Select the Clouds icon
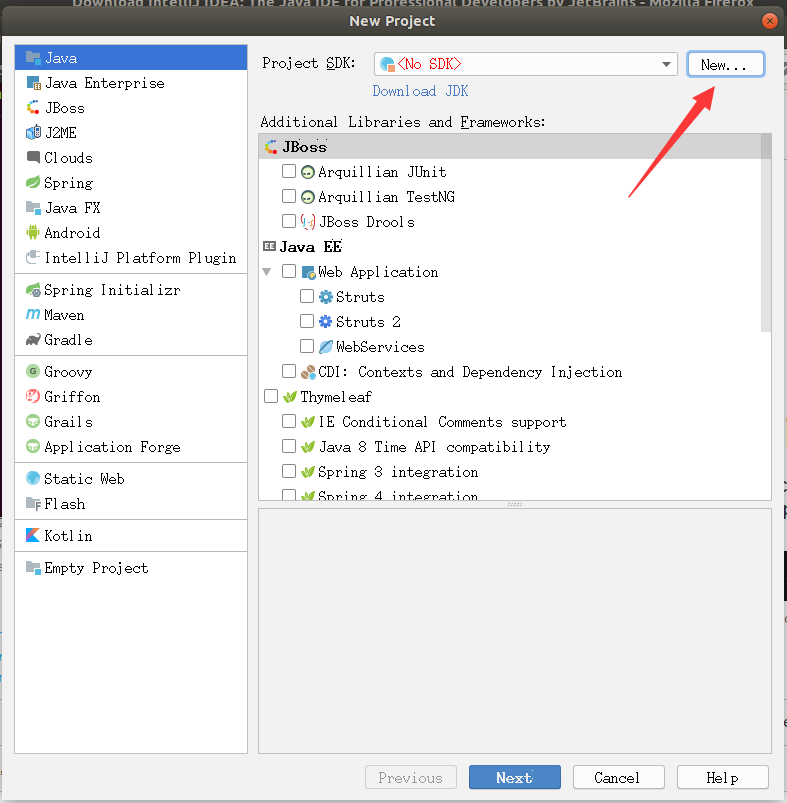The image size is (787, 803). (x=33, y=157)
